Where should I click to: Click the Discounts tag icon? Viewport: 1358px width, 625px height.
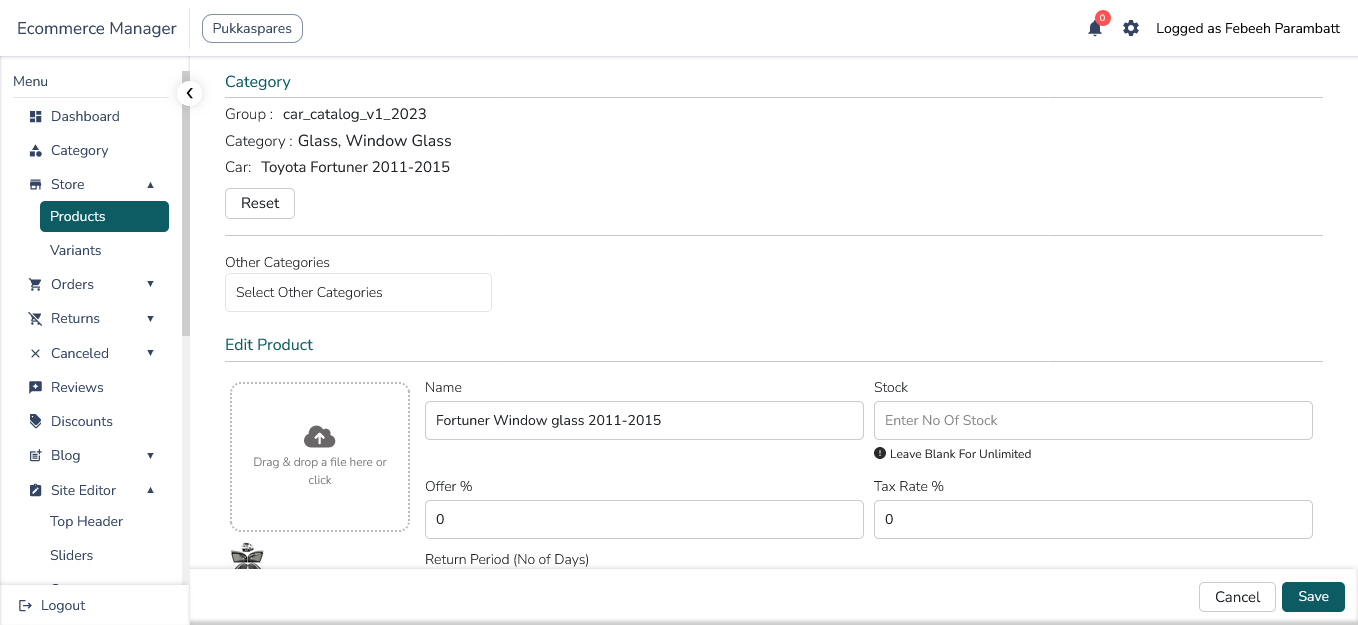coord(36,421)
